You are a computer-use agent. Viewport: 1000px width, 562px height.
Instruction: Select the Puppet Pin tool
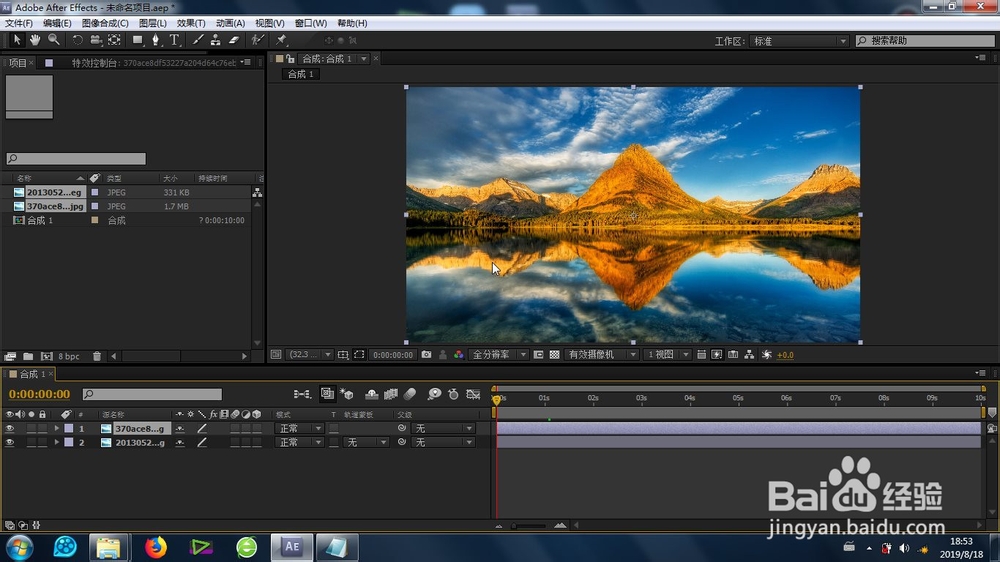click(x=281, y=40)
